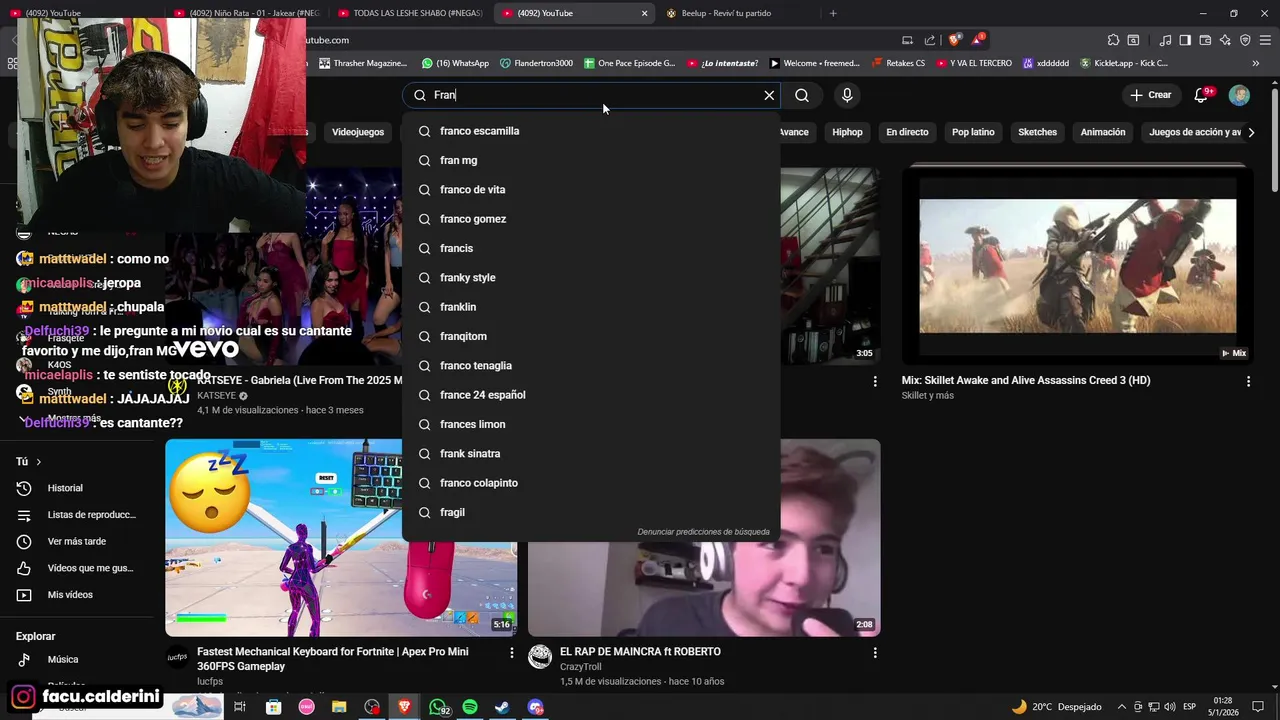Image resolution: width=1280 pixels, height=720 pixels.
Task: Open Leo AI sparkle icon
Action: click(x=1225, y=40)
